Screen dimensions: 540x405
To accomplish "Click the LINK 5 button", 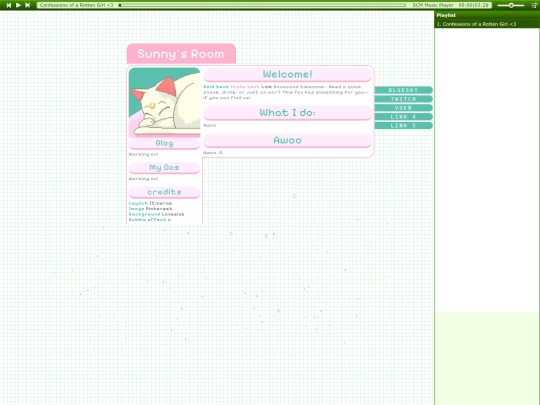I will tap(403, 126).
